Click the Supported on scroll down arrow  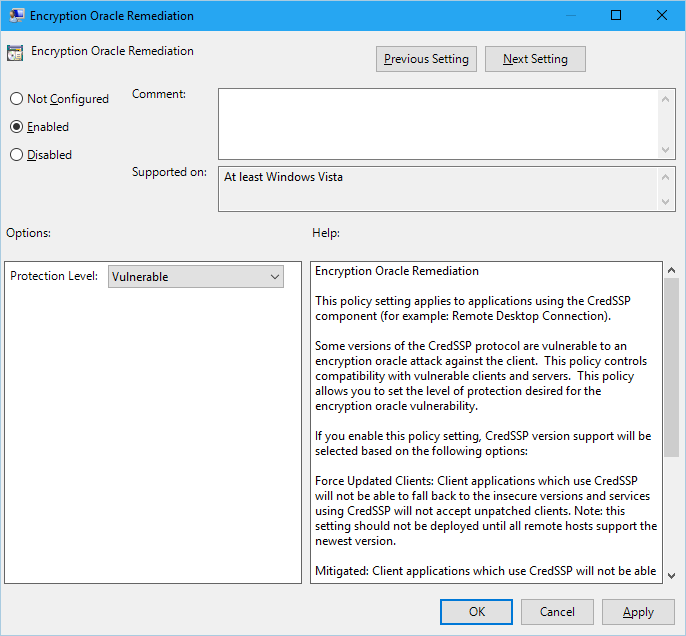[665, 202]
